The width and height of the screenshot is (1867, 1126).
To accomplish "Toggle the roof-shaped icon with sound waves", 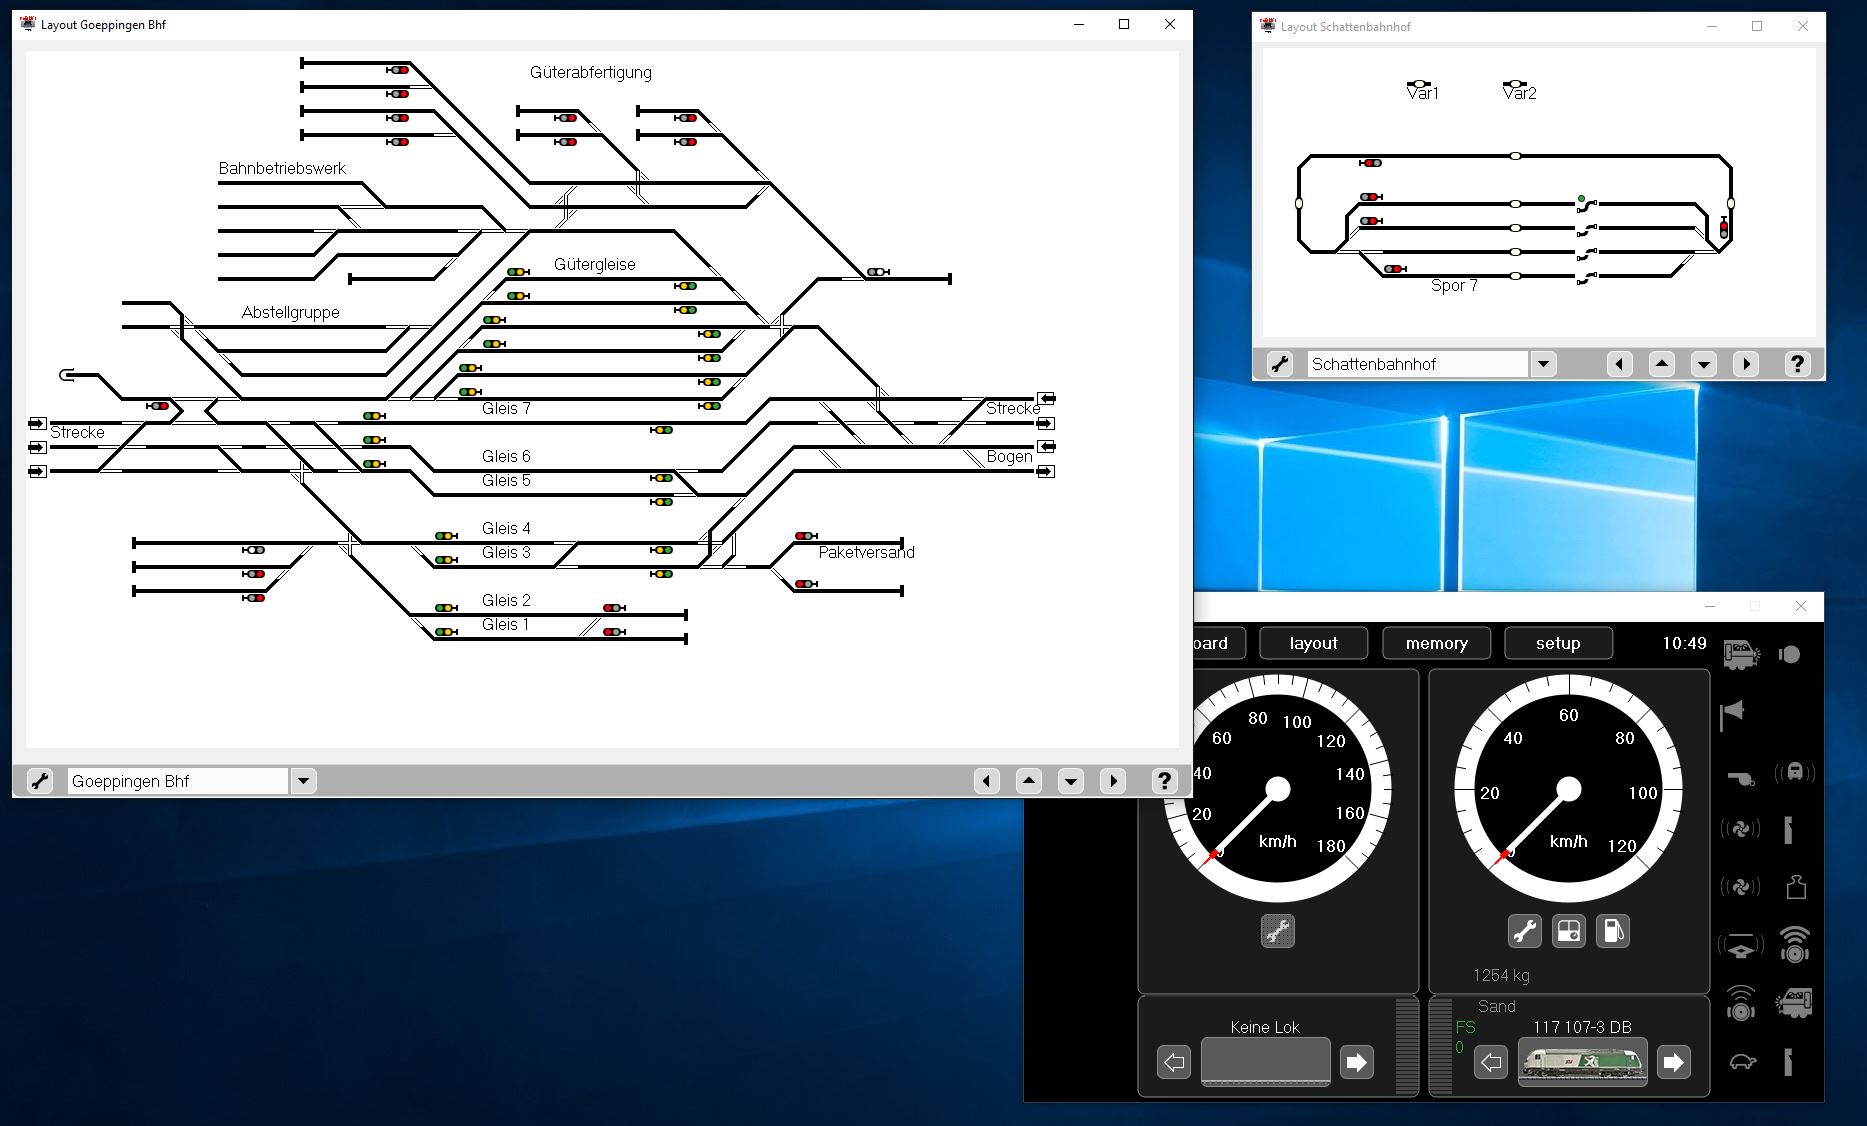I will tap(1740, 945).
